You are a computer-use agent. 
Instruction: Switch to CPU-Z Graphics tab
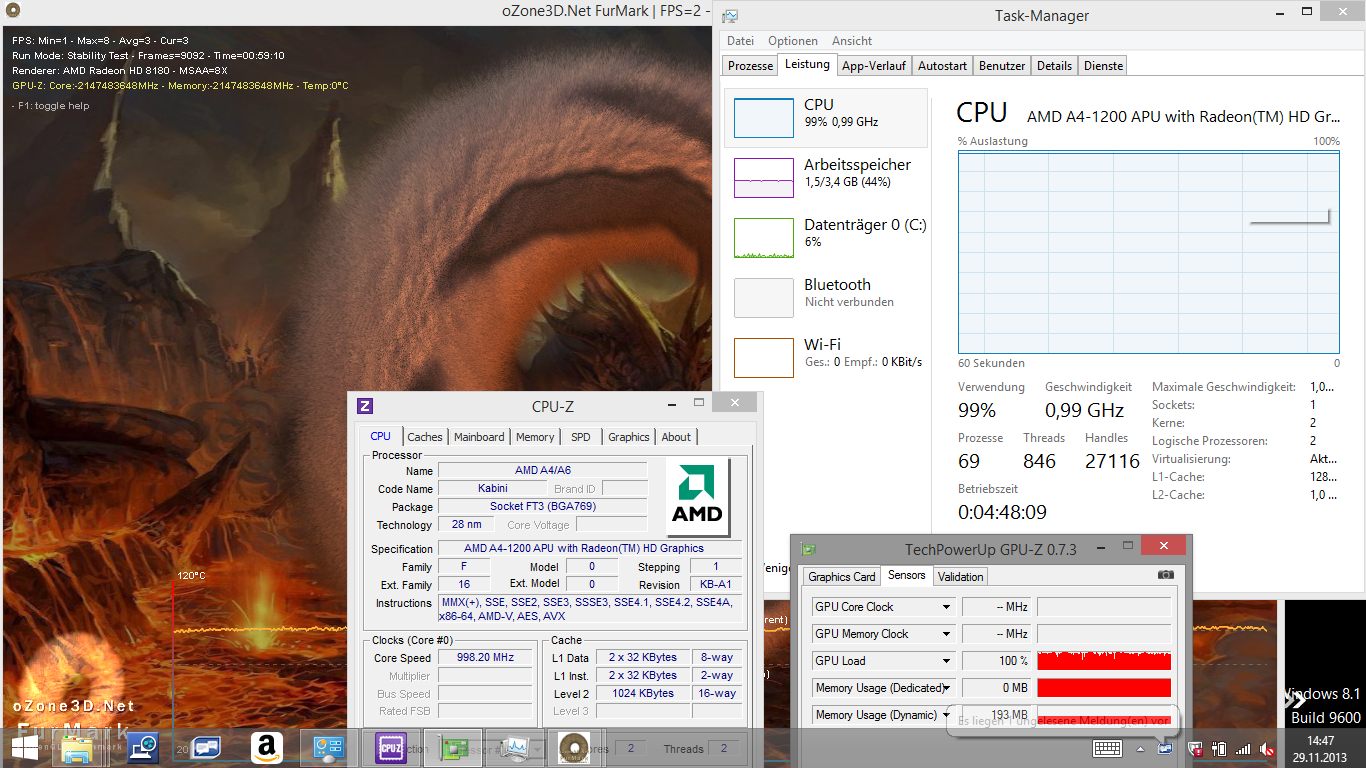click(x=628, y=437)
